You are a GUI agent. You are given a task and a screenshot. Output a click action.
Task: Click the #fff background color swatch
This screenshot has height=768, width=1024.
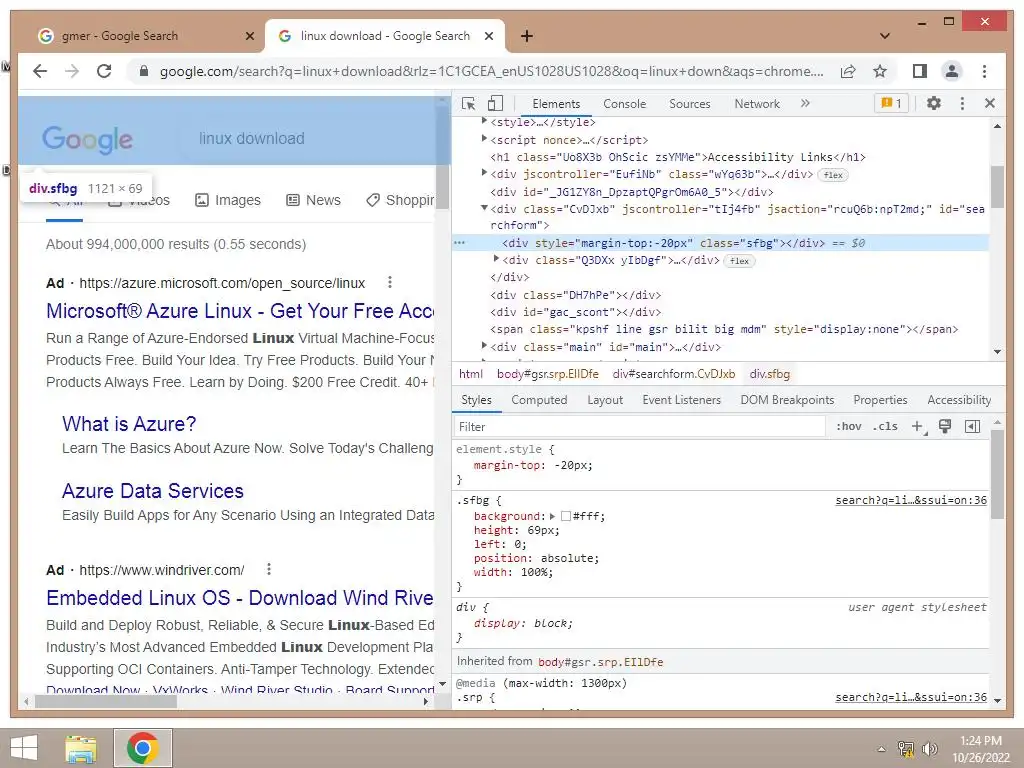[x=566, y=517]
